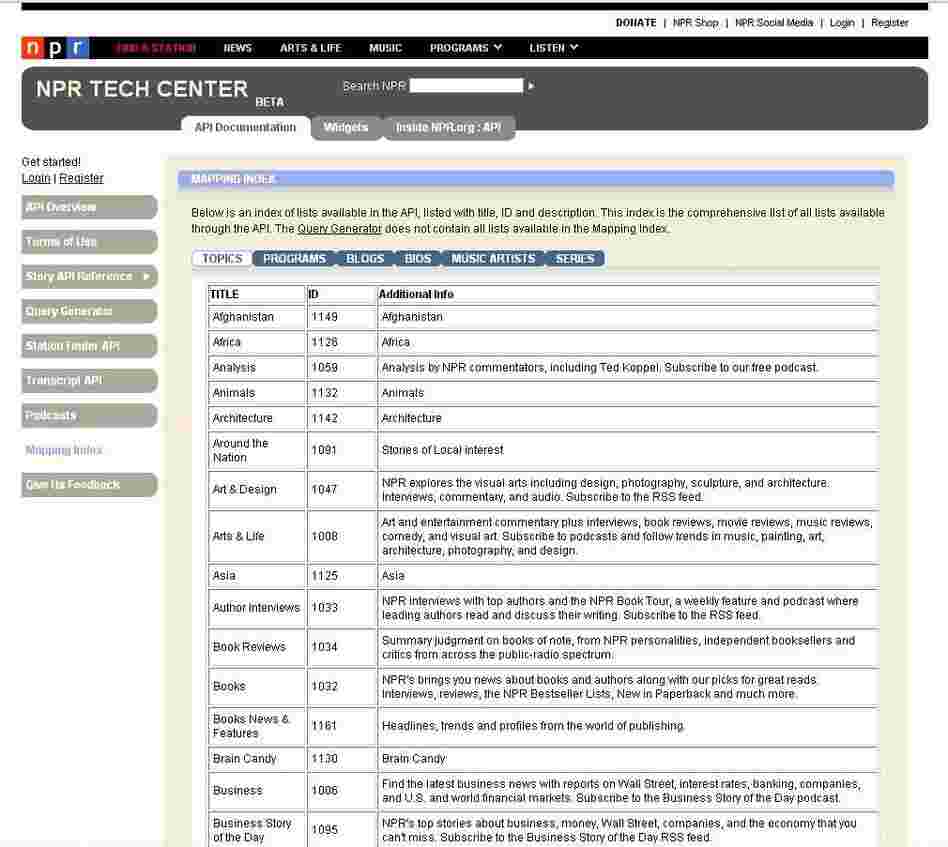The image size is (948, 847).
Task: Submit search with the arrow button
Action: click(x=531, y=86)
